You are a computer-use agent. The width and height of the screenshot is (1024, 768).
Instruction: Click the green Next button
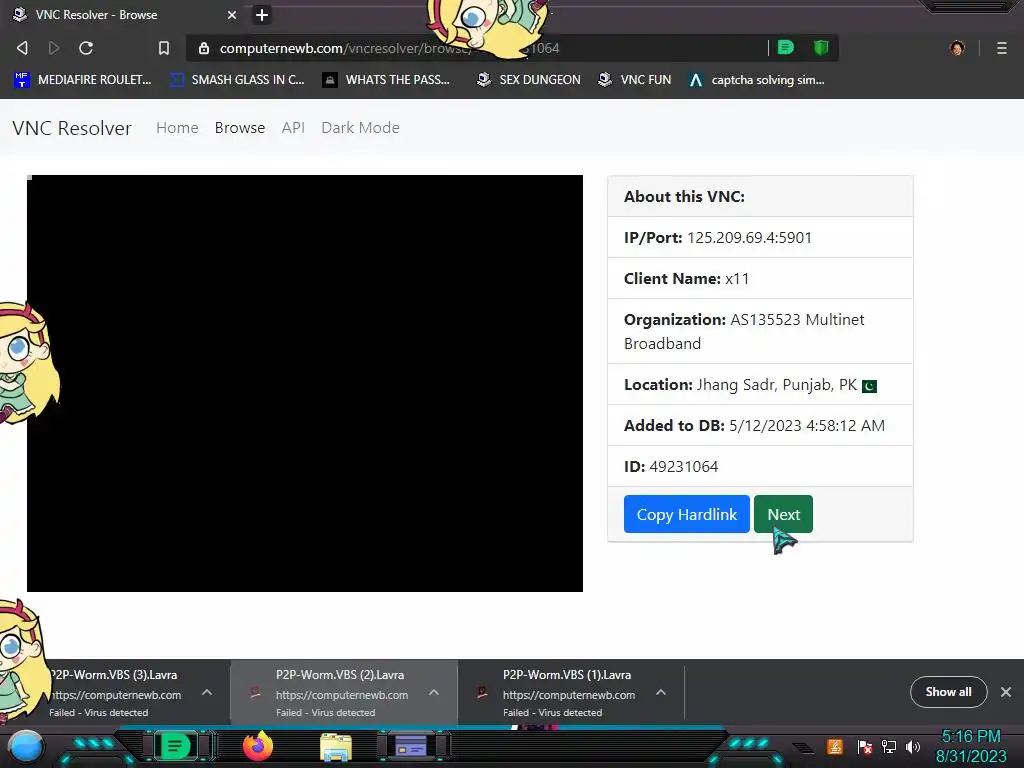tap(783, 514)
